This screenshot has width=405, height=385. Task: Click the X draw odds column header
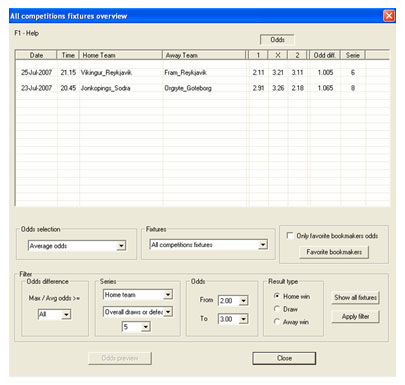[x=278, y=55]
